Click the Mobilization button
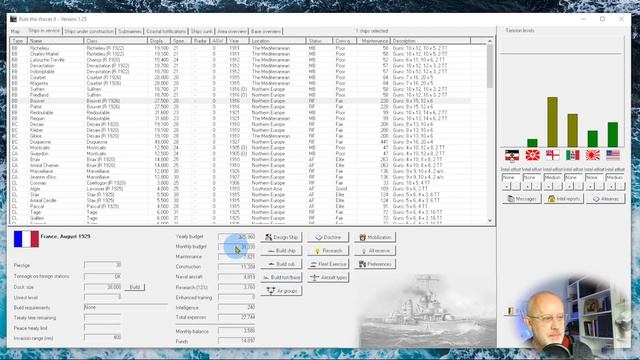640x360 pixels. click(375, 237)
